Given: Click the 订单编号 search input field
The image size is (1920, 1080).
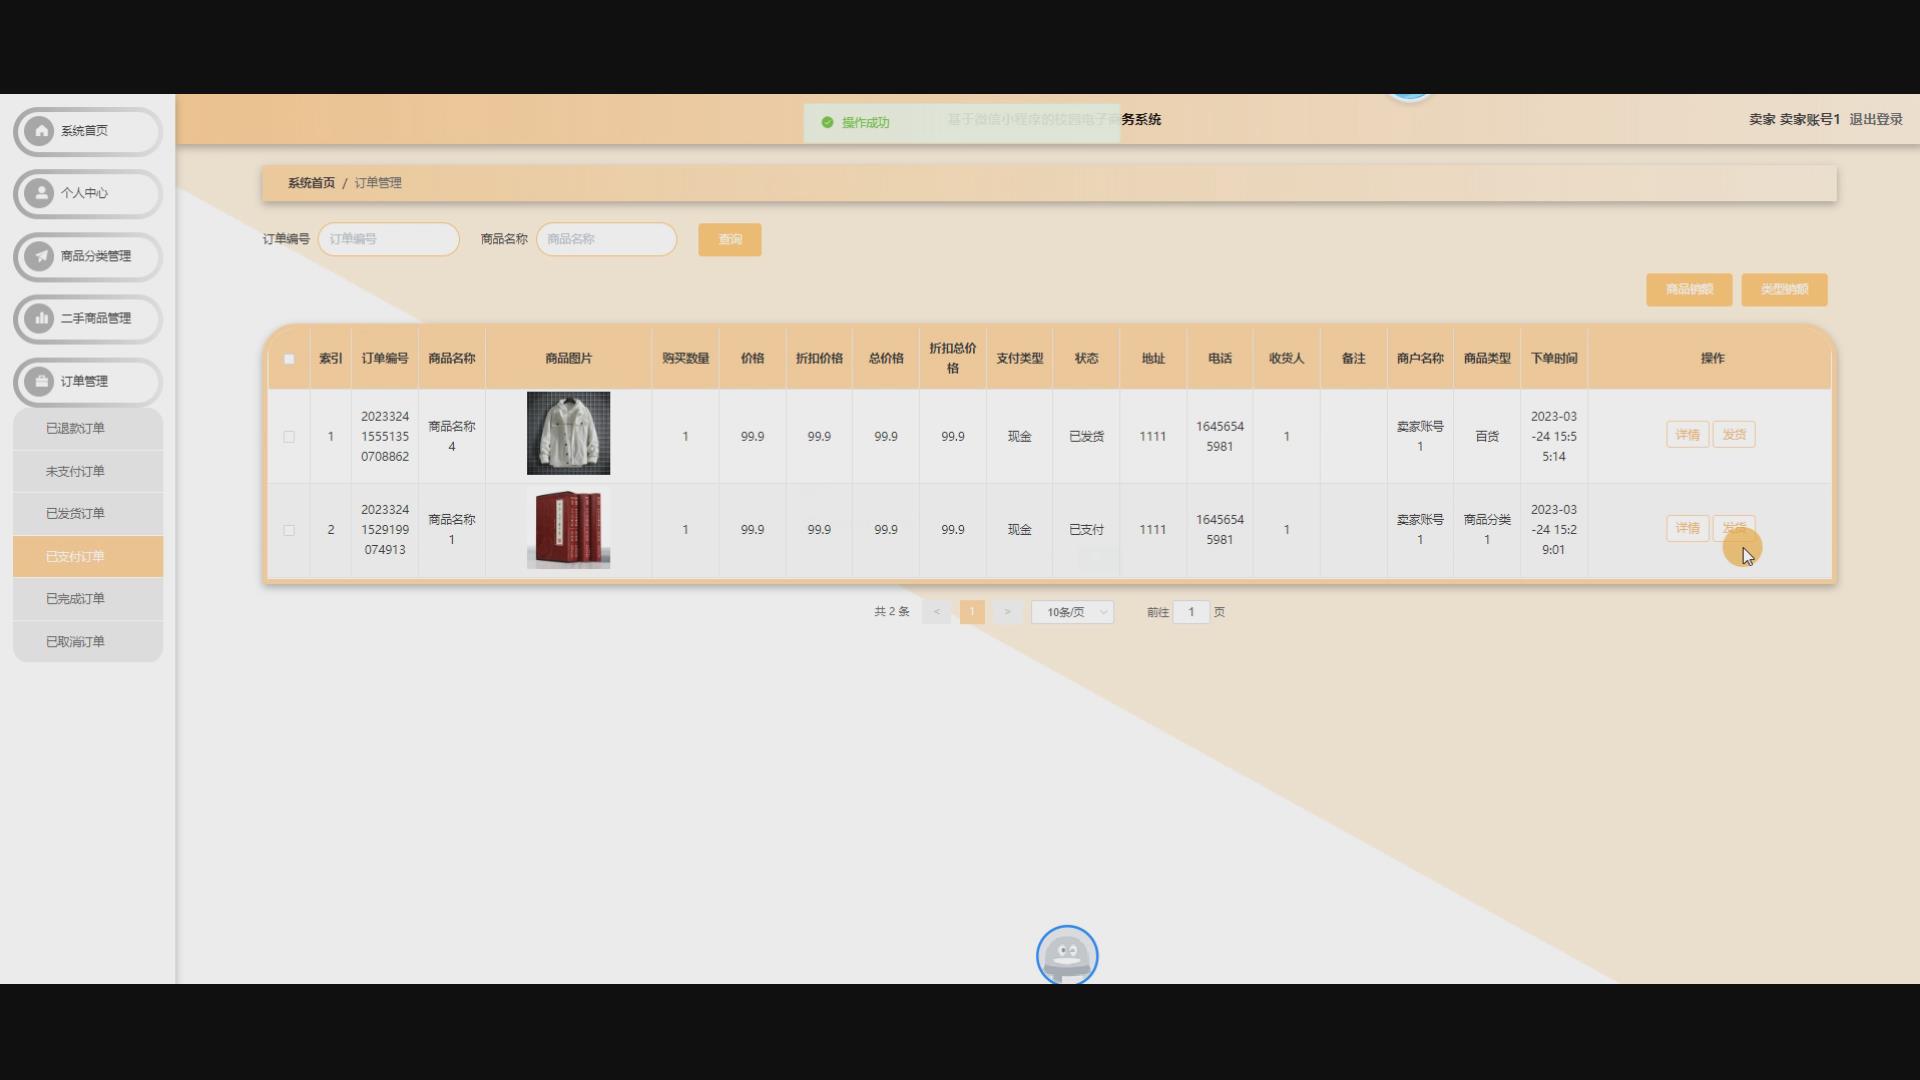Looking at the screenshot, I should pyautogui.click(x=388, y=240).
